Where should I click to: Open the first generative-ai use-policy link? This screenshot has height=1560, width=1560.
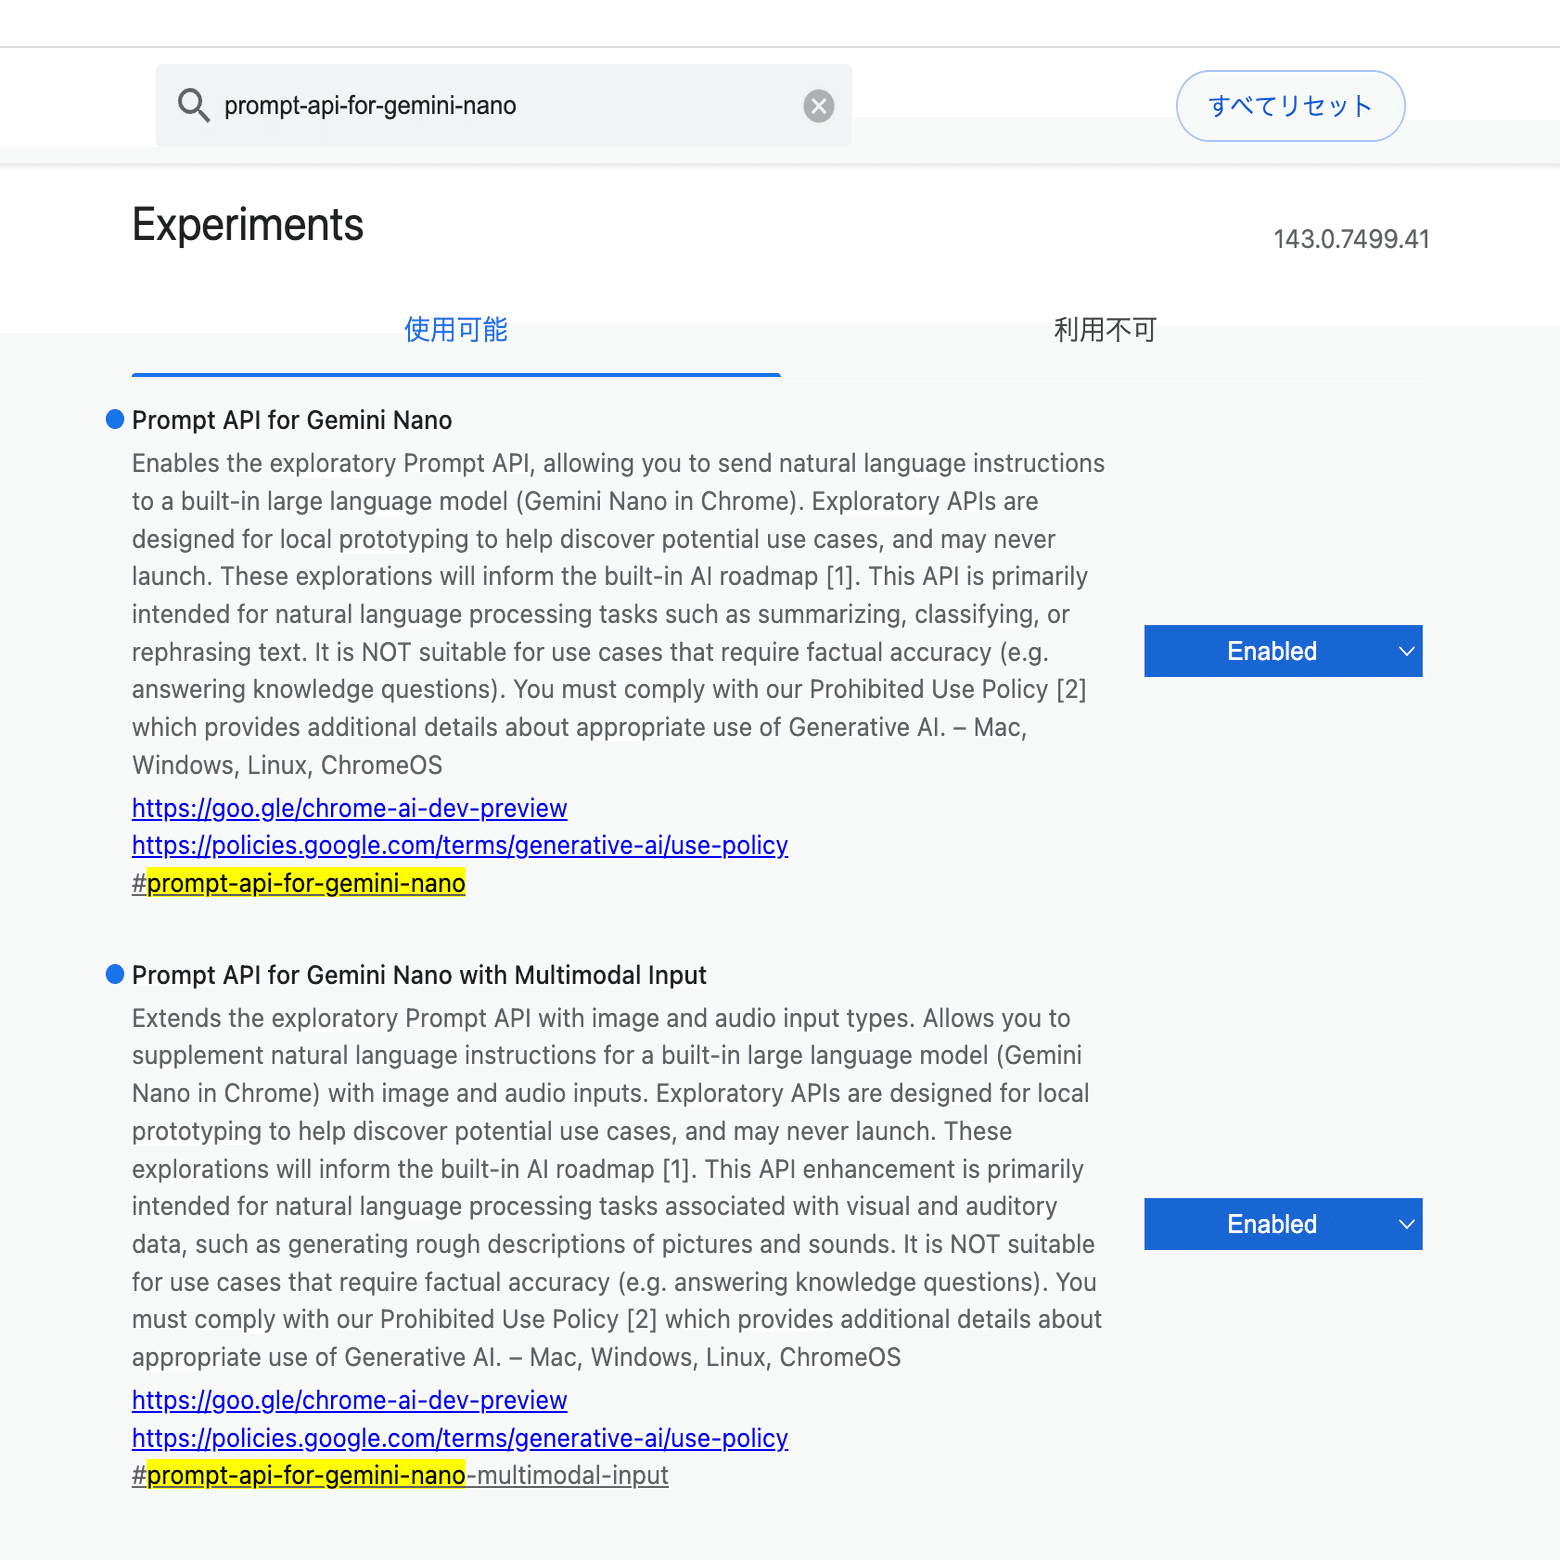pyautogui.click(x=460, y=846)
